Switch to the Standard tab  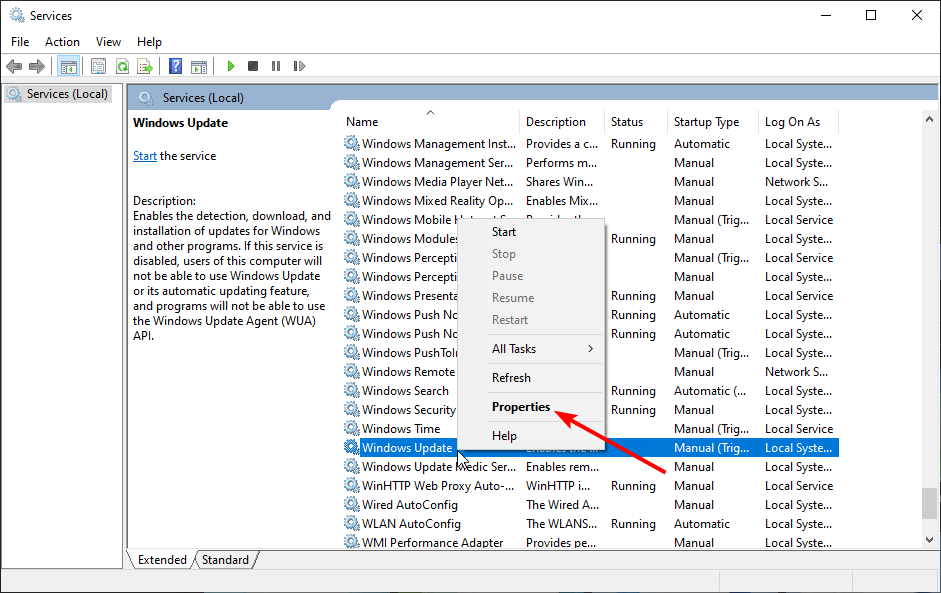coord(225,560)
